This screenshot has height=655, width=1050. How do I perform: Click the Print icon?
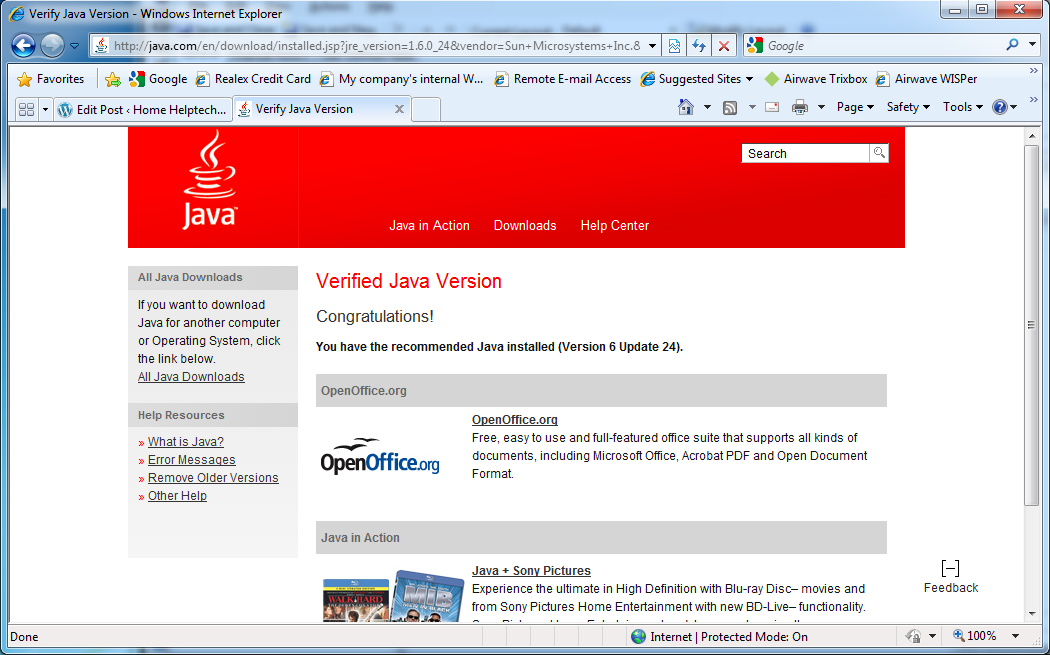(800, 107)
